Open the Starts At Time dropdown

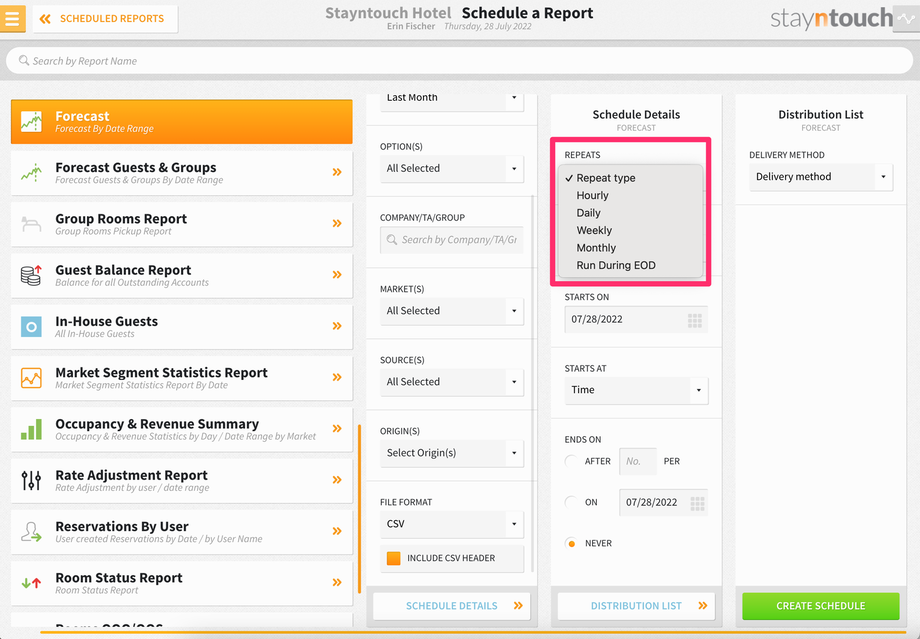pos(636,390)
